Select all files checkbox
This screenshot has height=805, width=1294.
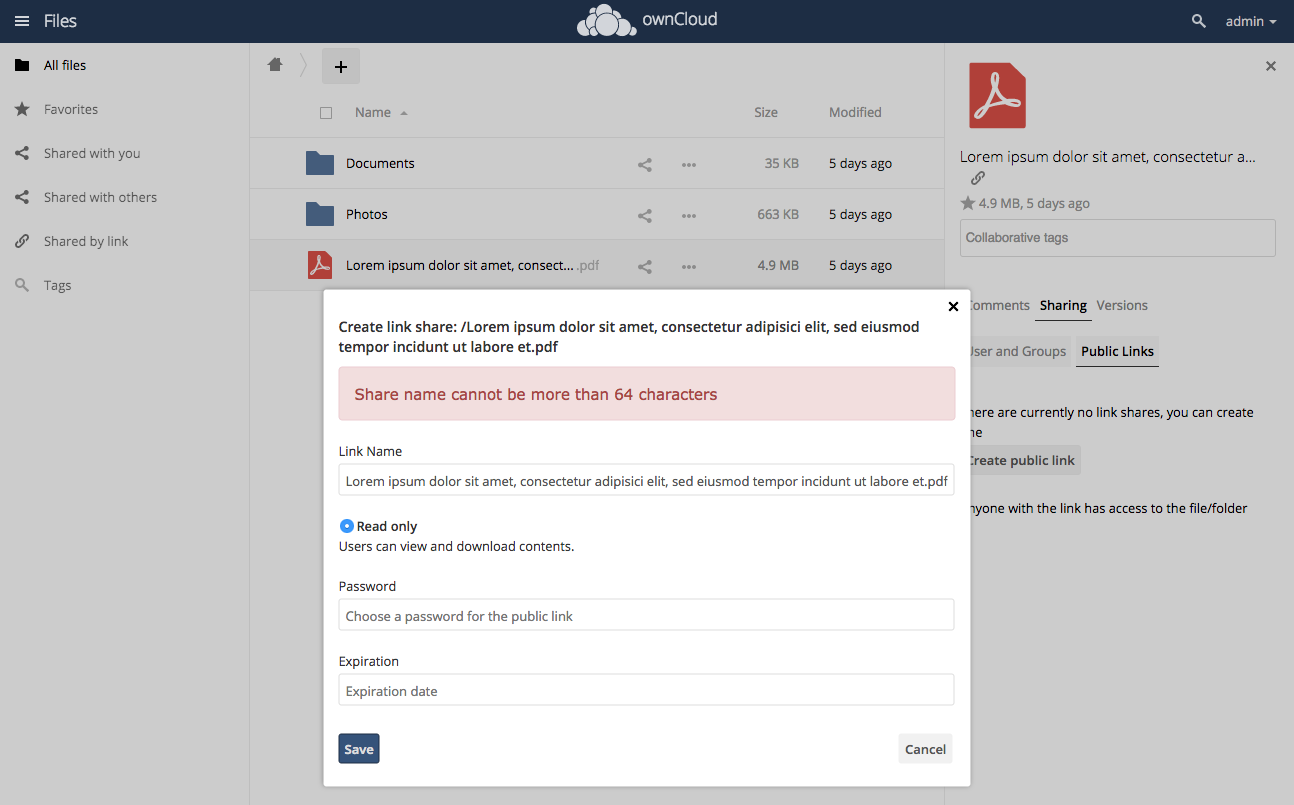(x=326, y=113)
